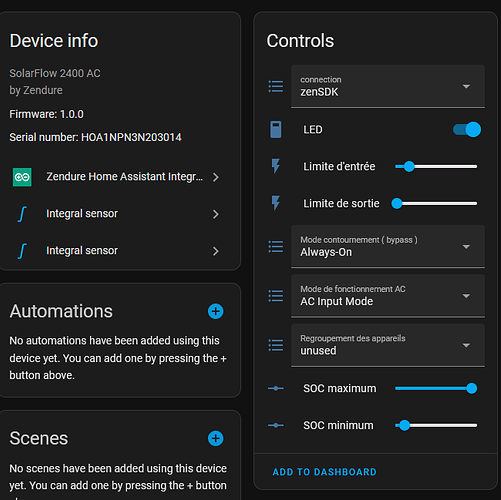Click the list icon beside Mode contournement
This screenshot has width=501, height=500.
(276, 247)
